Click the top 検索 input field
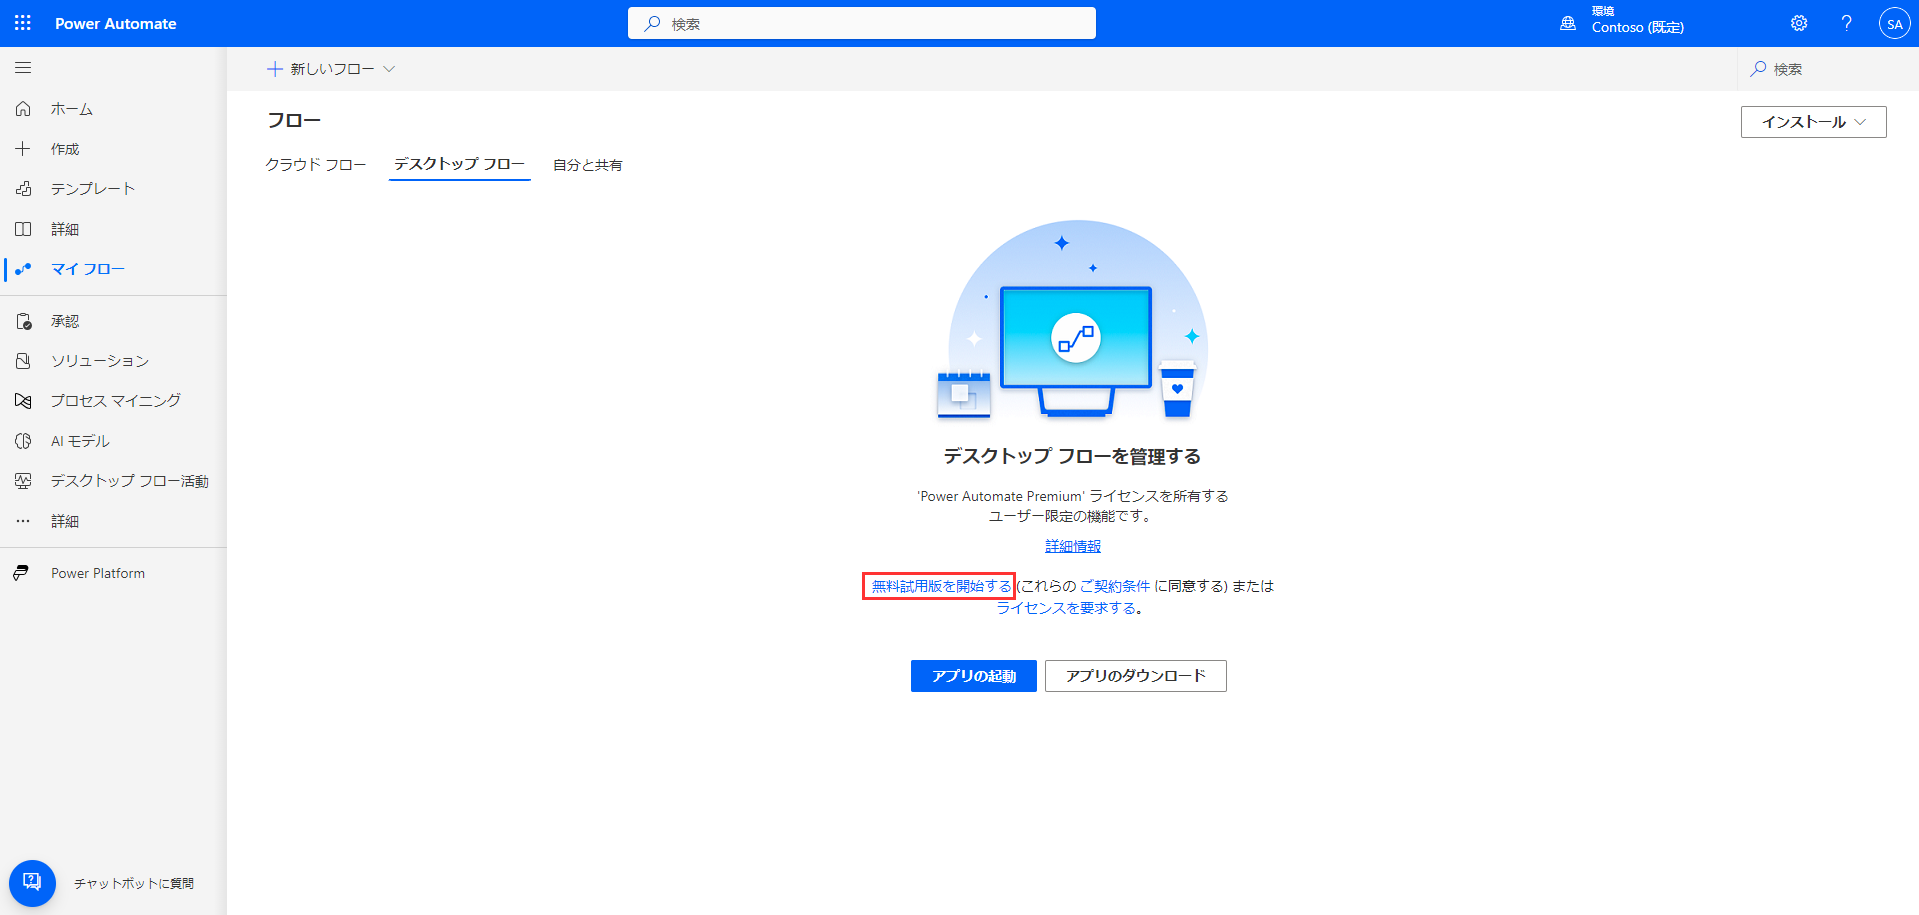The image size is (1919, 915). 862,23
